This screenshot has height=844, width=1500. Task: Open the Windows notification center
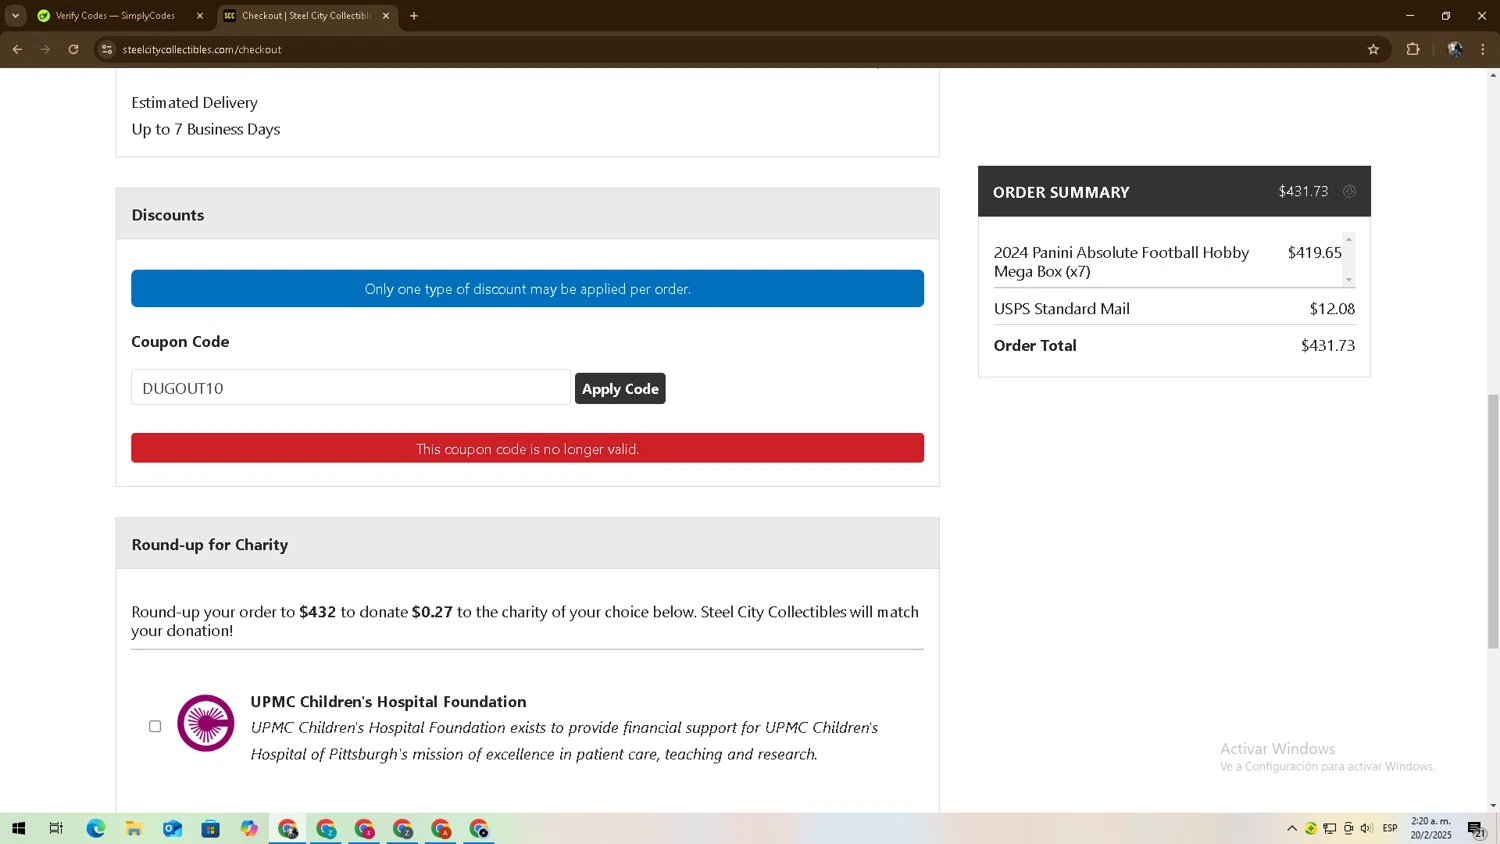[x=1476, y=828]
